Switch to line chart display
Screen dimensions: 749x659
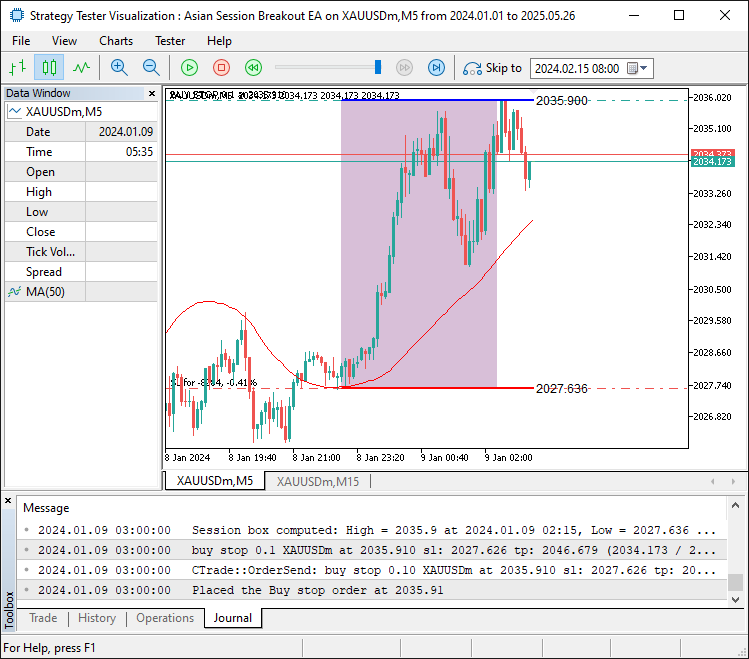pyautogui.click(x=81, y=68)
